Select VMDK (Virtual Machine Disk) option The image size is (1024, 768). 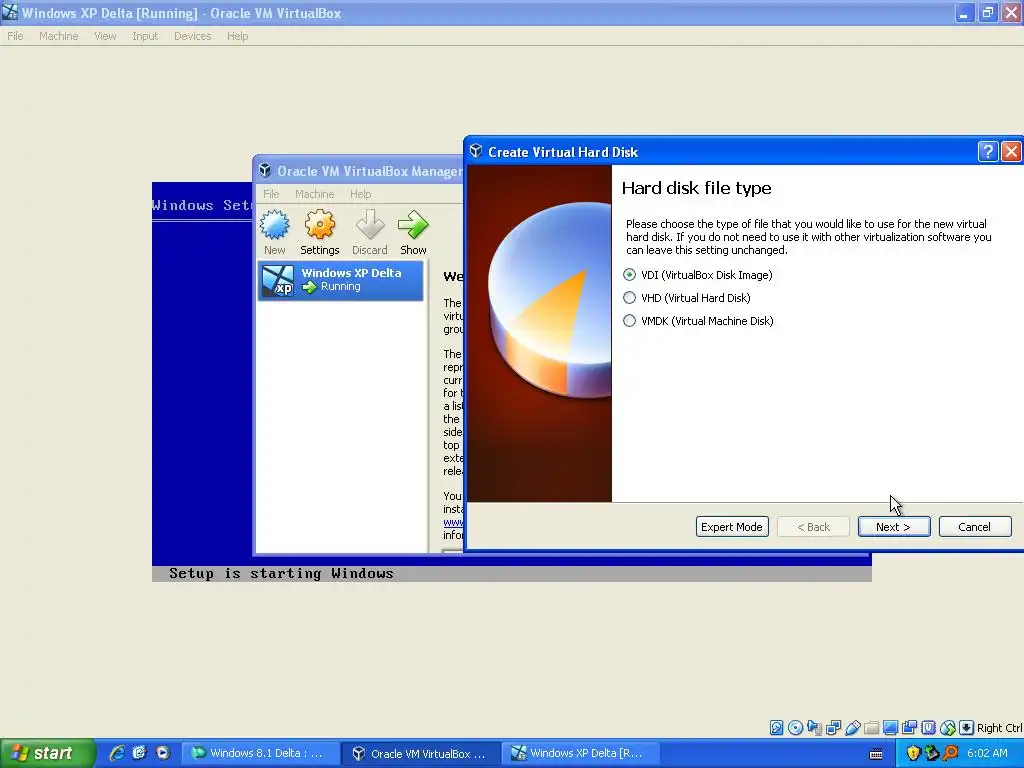[x=698, y=321]
